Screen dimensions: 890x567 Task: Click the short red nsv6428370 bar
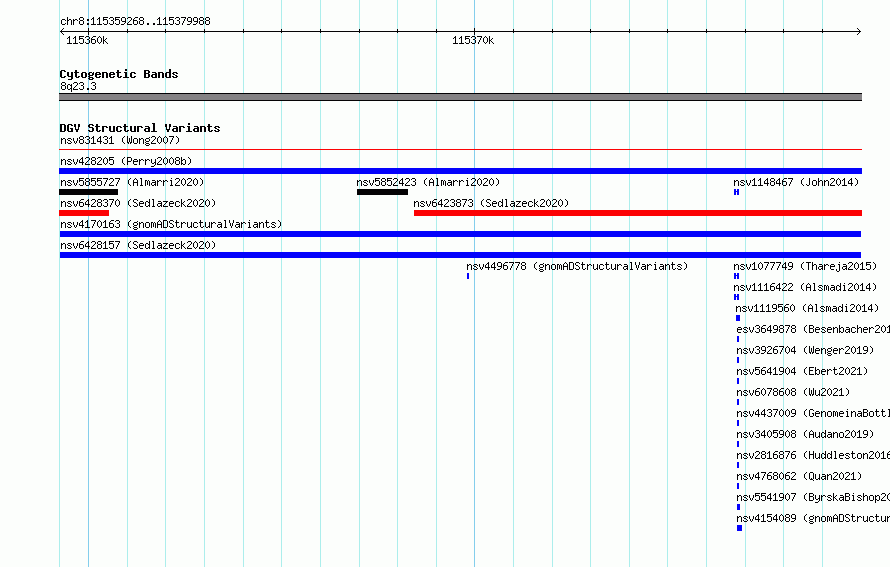pos(84,213)
